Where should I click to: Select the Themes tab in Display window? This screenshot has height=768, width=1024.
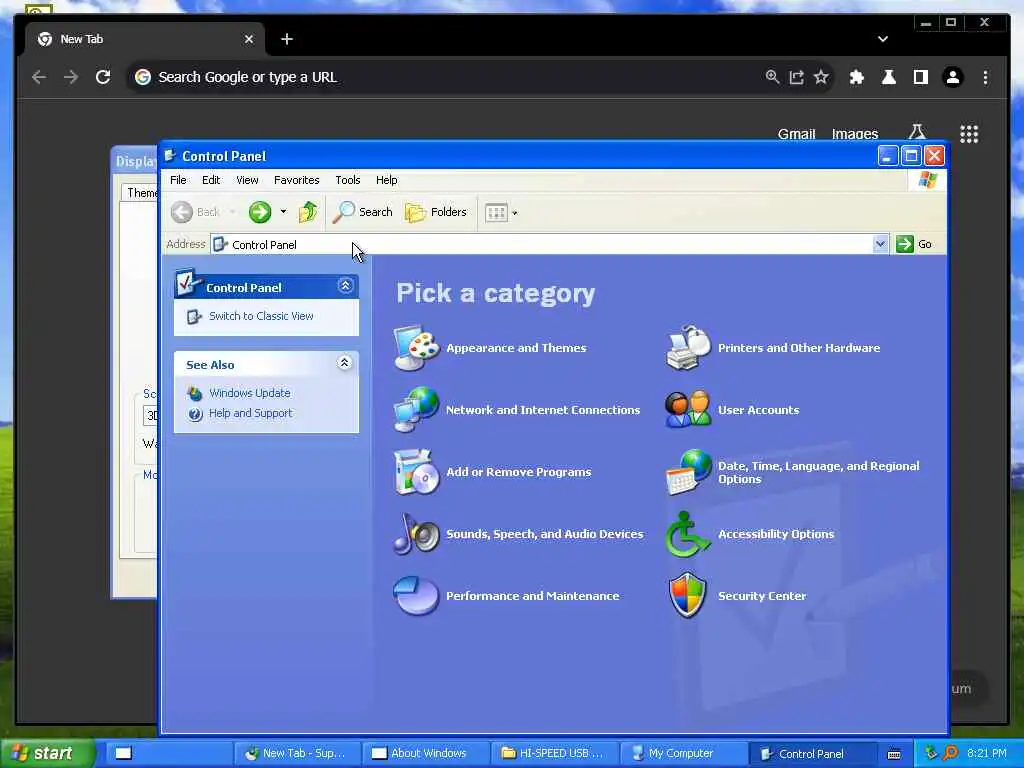(x=140, y=193)
